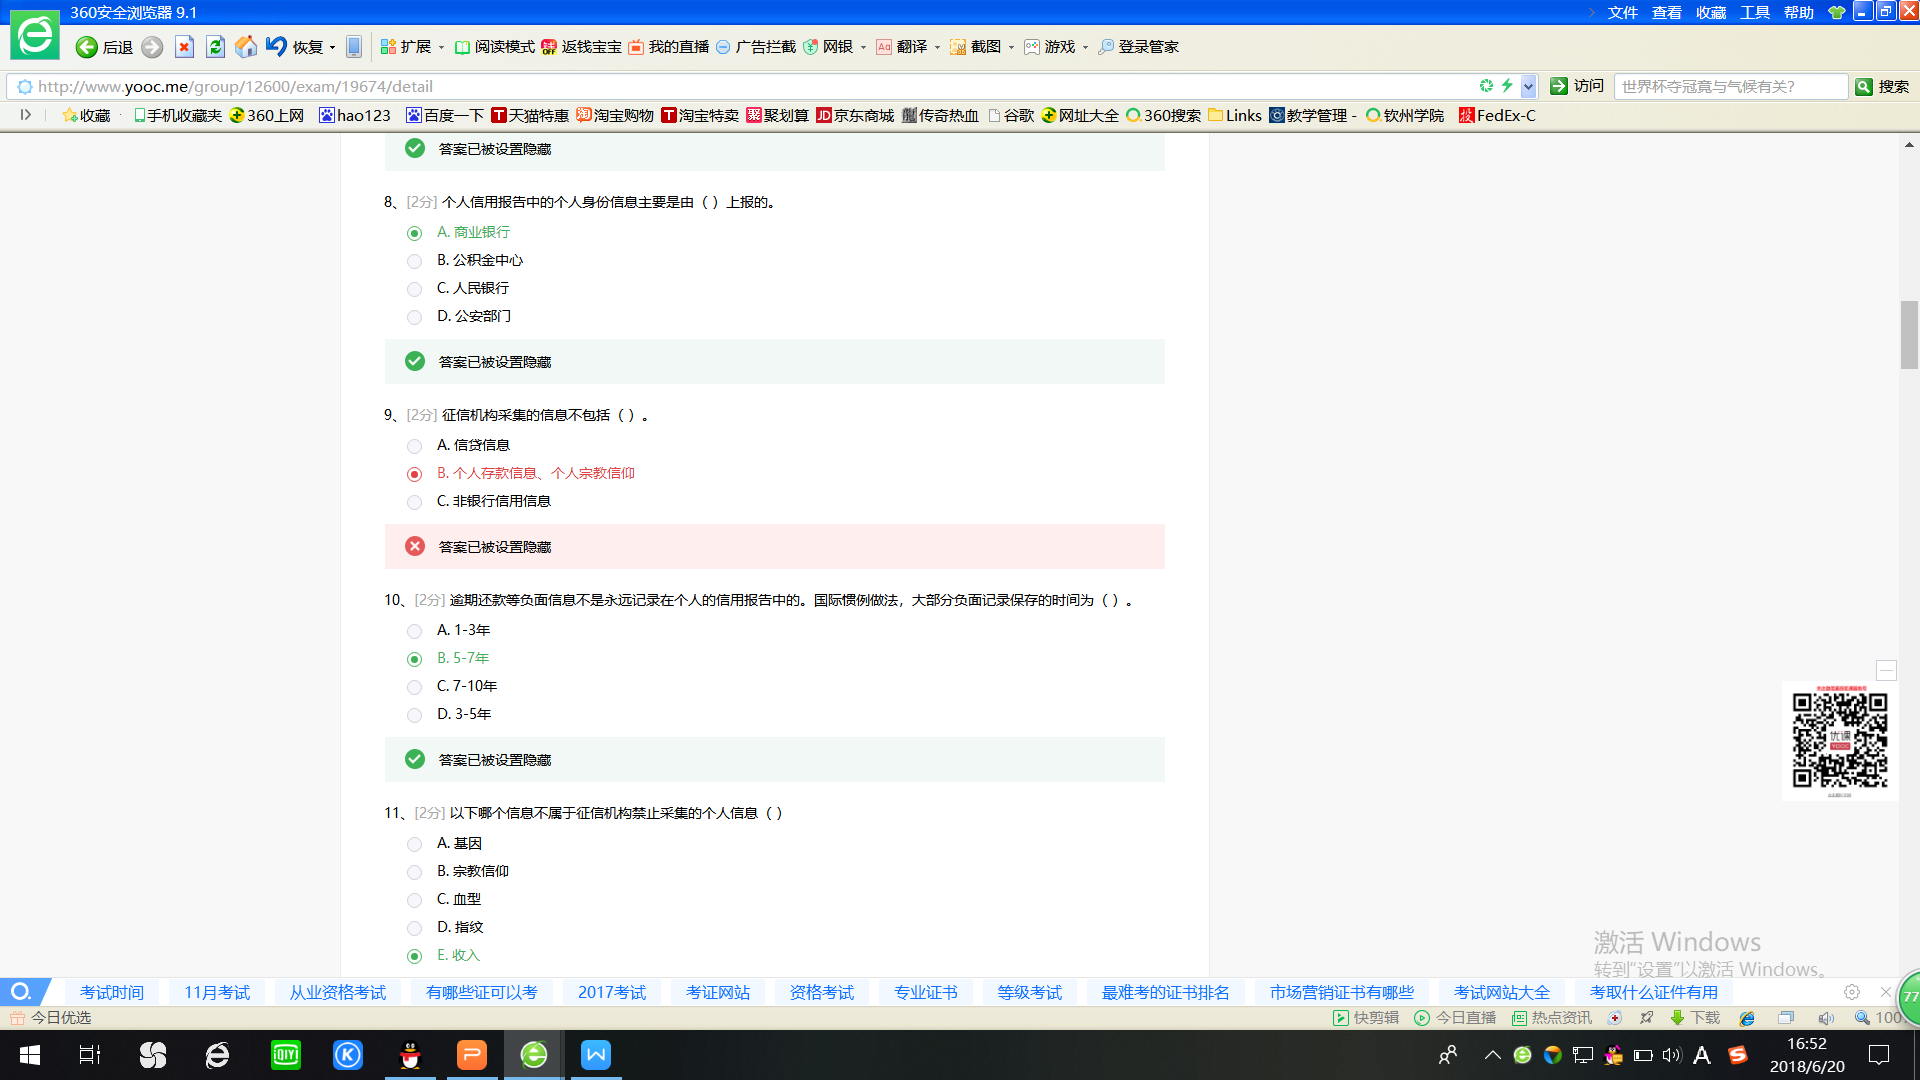The height and width of the screenshot is (1080, 1920).
Task: Open the home page icon
Action: coord(246,47)
